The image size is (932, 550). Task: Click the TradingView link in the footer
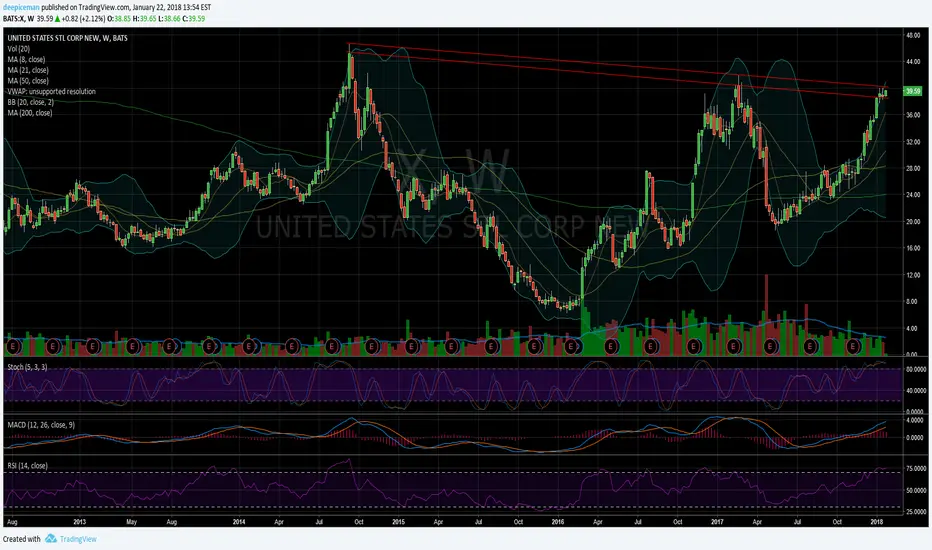78,539
